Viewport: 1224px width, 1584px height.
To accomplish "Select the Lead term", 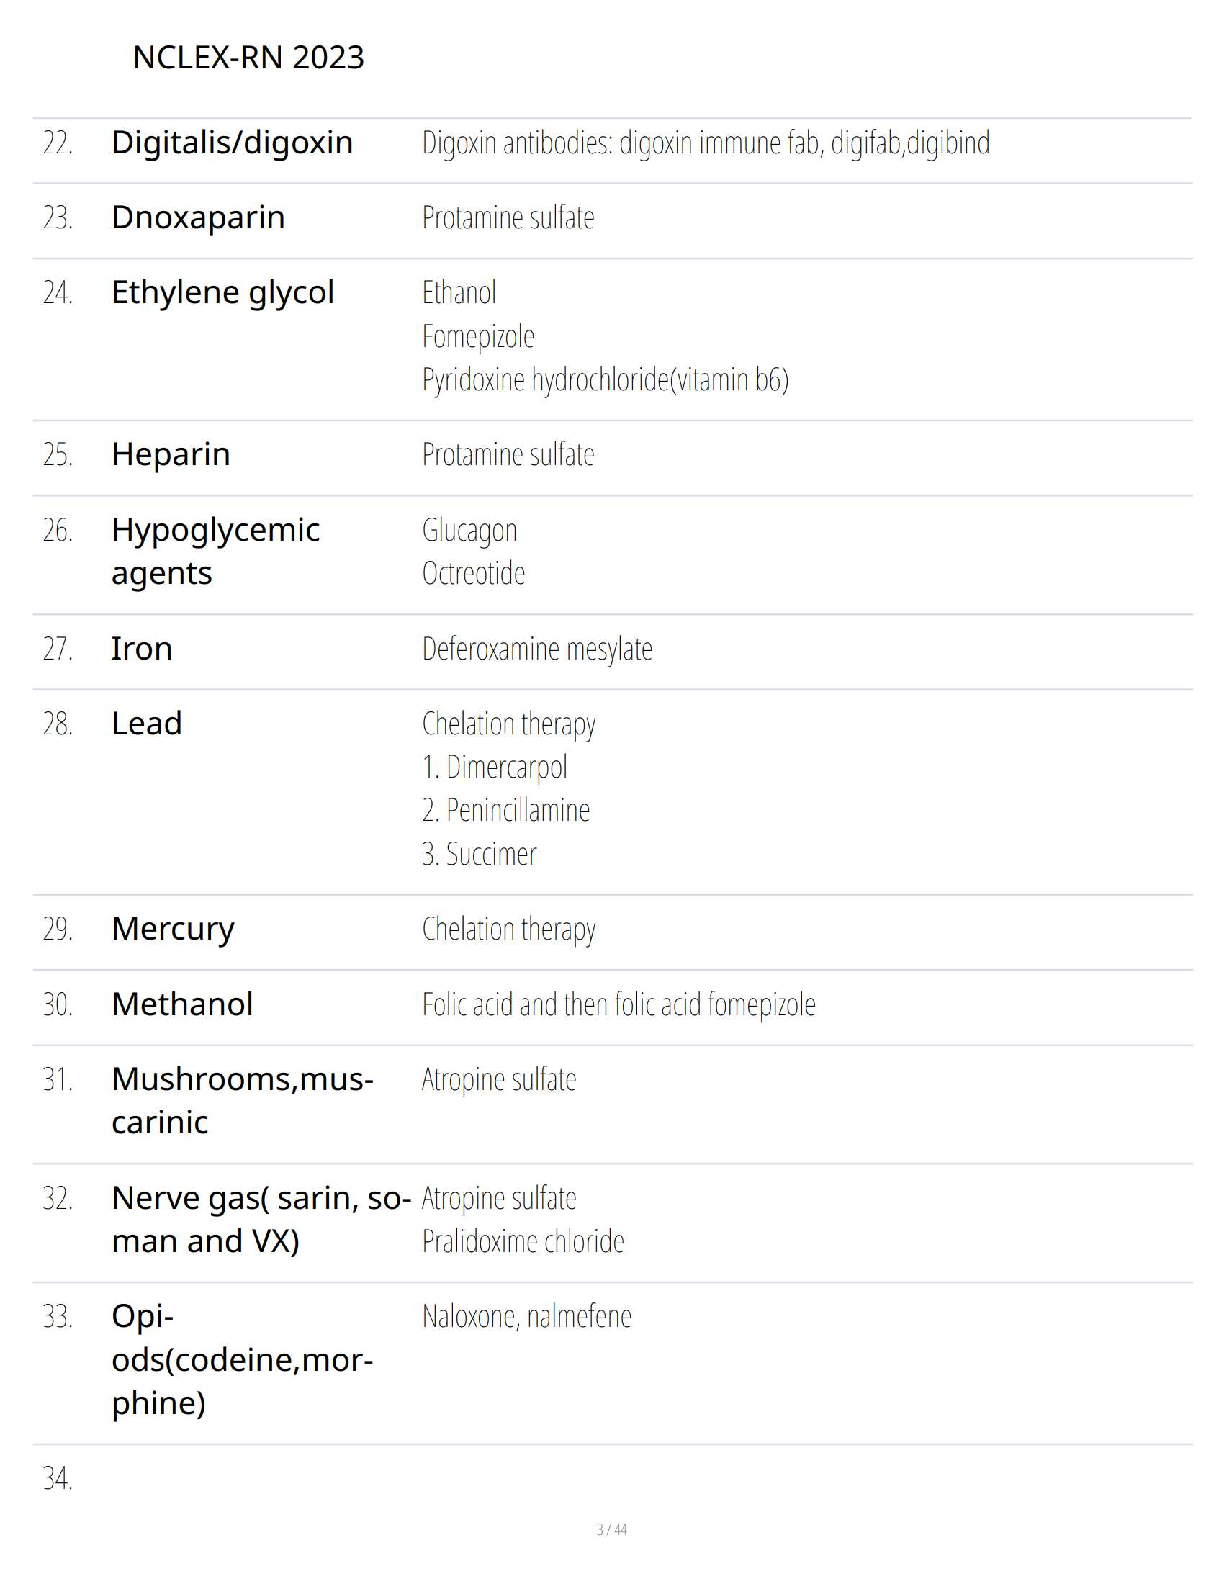I will (x=147, y=723).
